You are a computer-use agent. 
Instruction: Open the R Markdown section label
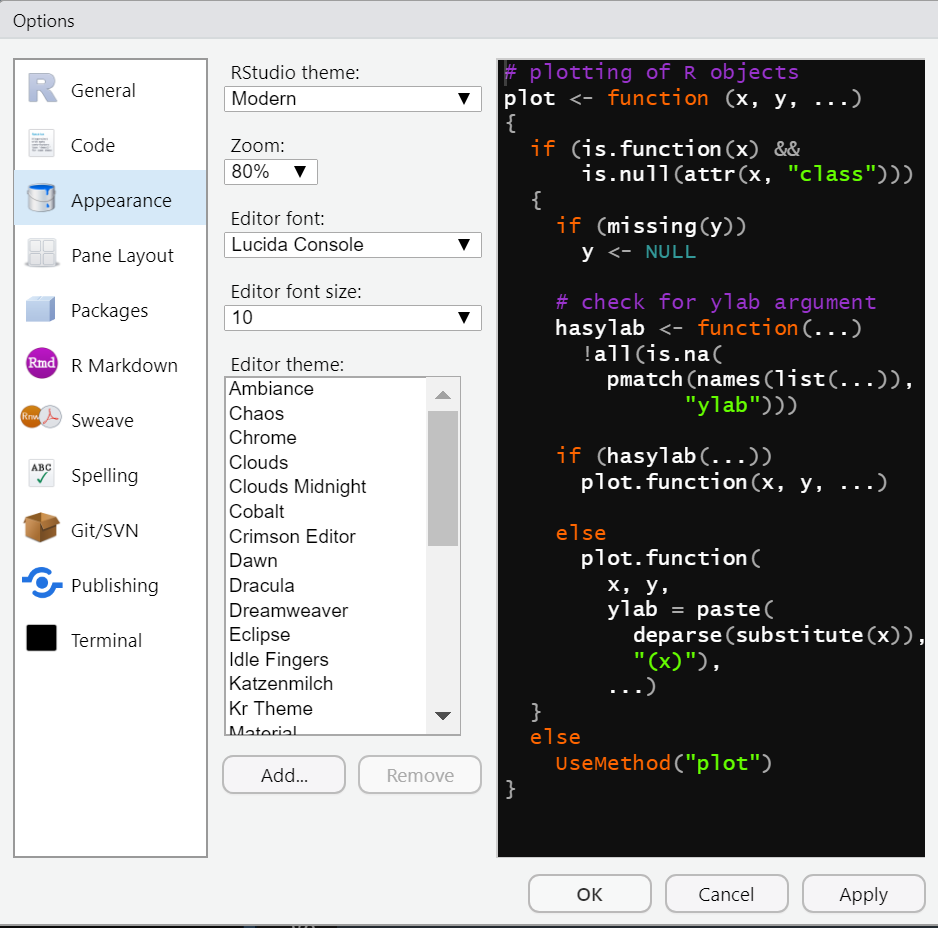pos(124,366)
